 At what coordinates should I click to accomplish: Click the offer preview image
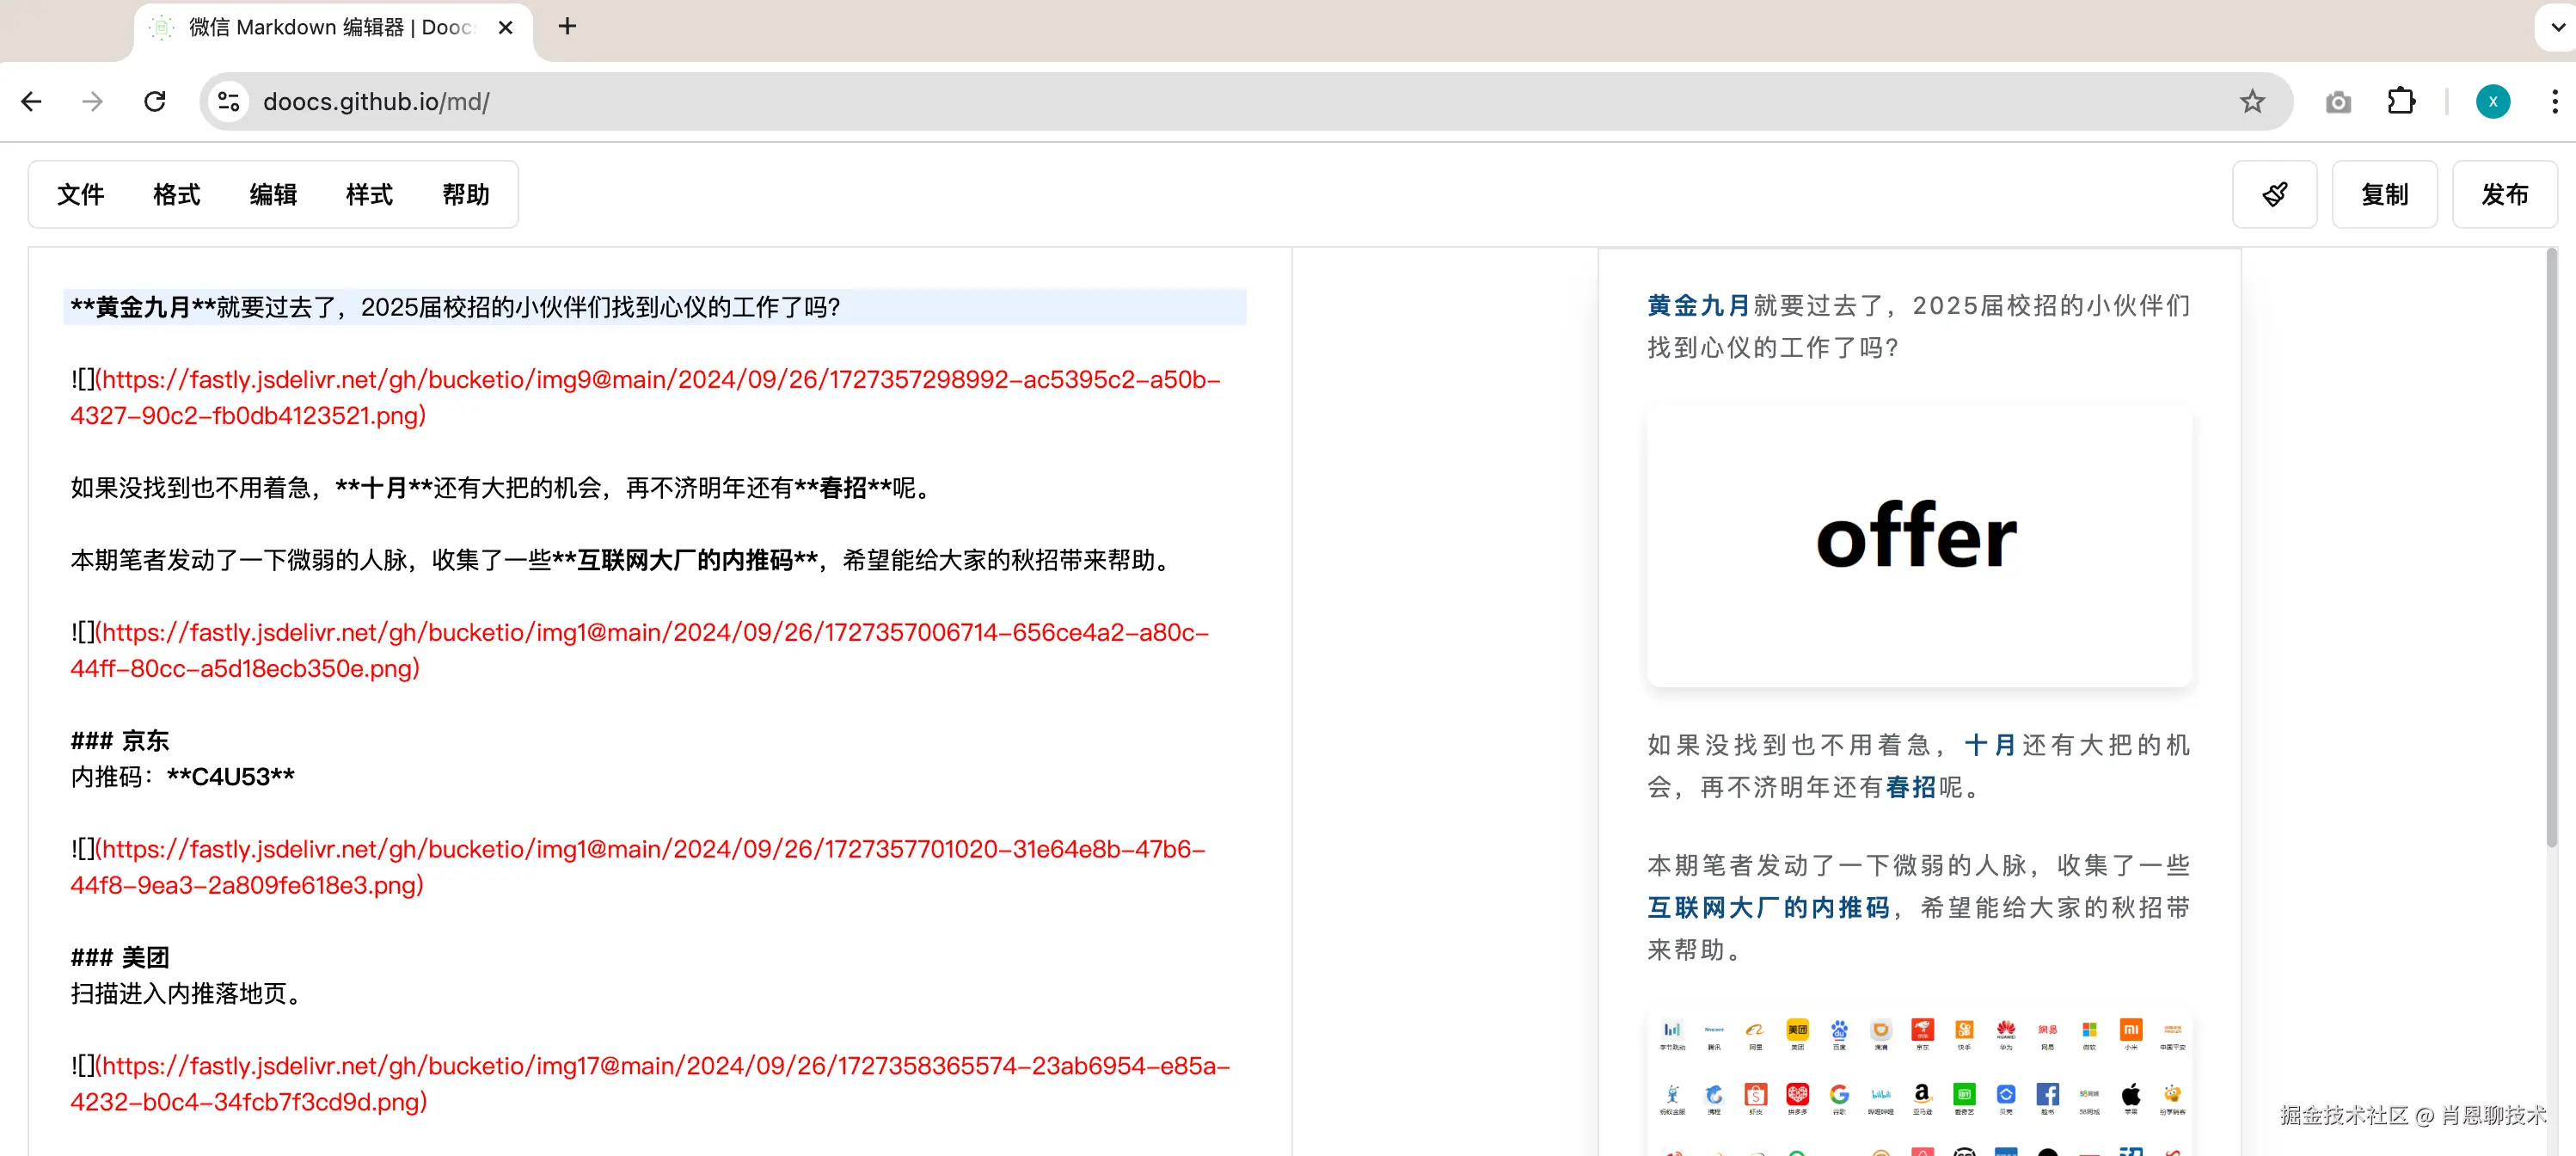coord(1918,545)
